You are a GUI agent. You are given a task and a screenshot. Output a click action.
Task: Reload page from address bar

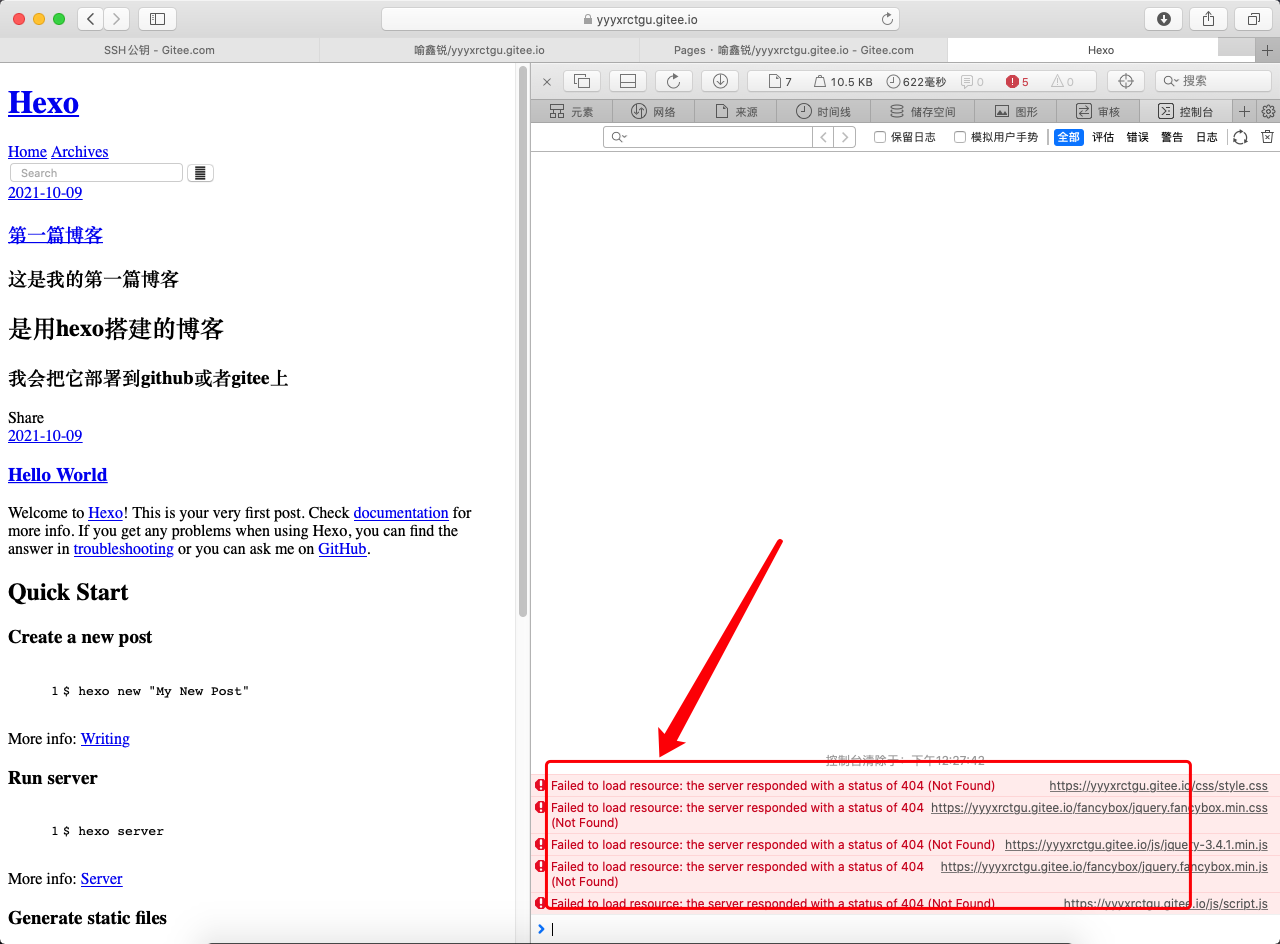(x=887, y=19)
